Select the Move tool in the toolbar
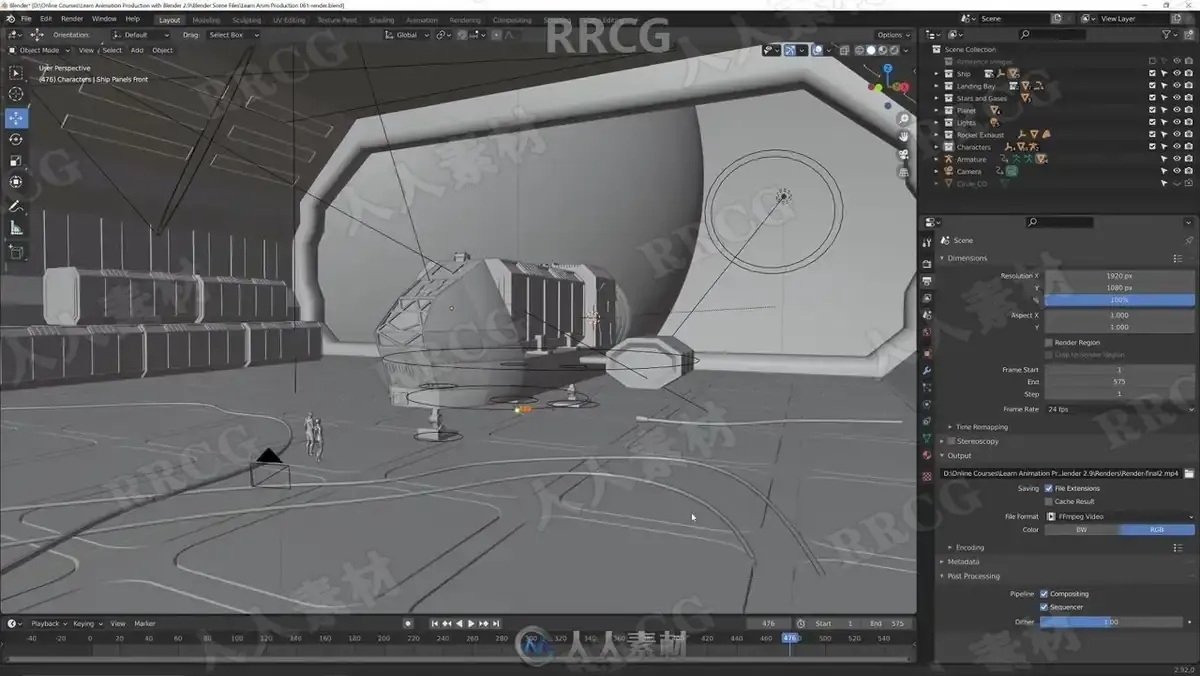 16,117
